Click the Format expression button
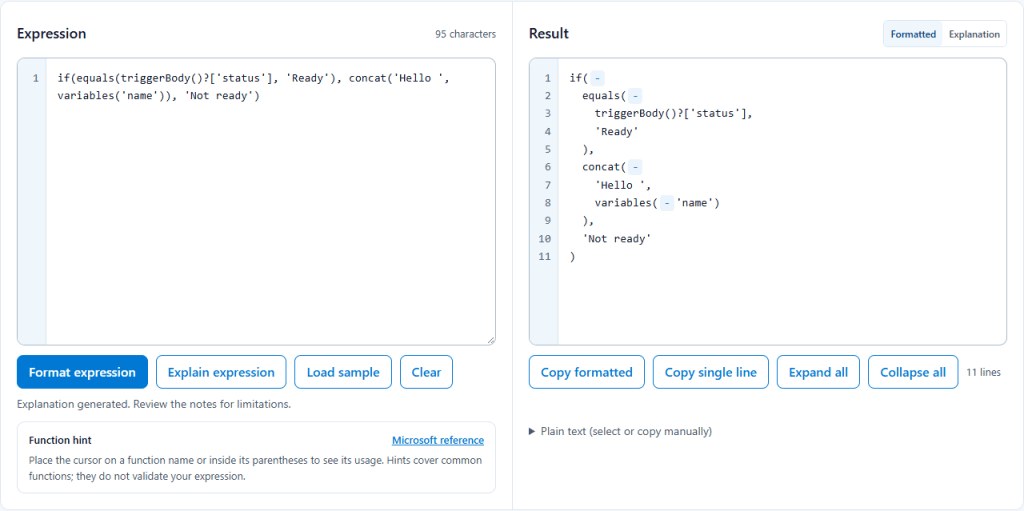1024x511 pixels. (82, 372)
